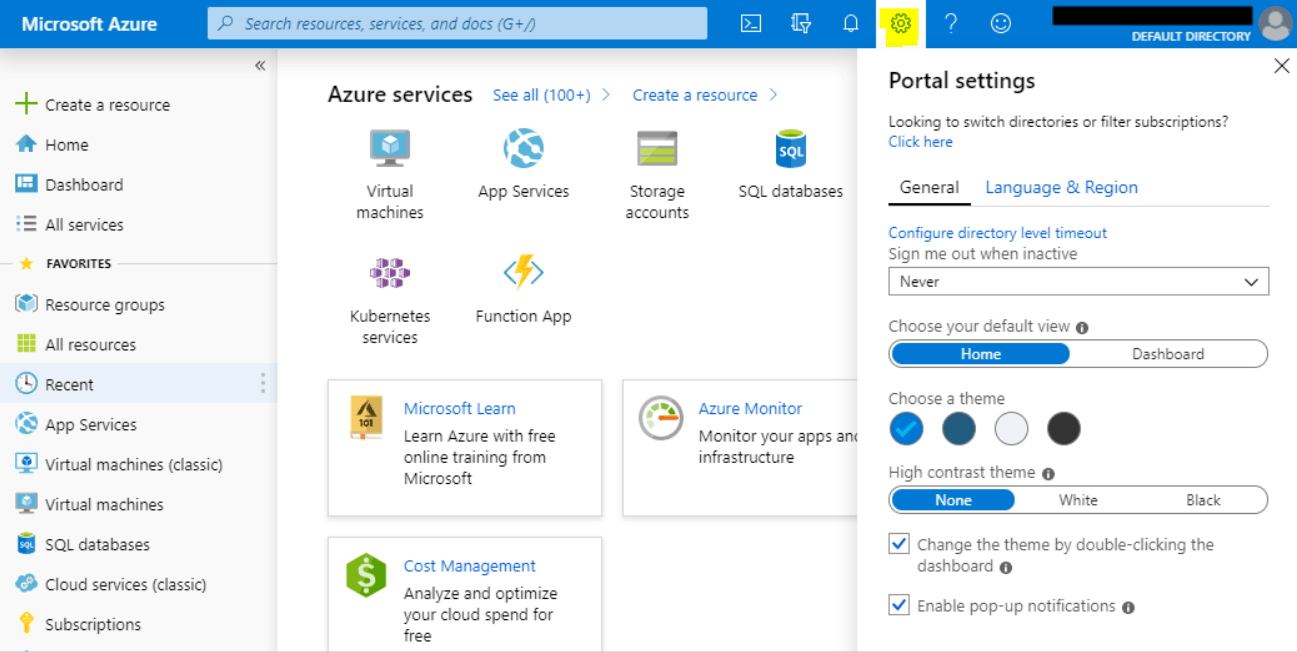1297x652 pixels.
Task: Click the Azure Monitor gauge icon
Action: 661,418
